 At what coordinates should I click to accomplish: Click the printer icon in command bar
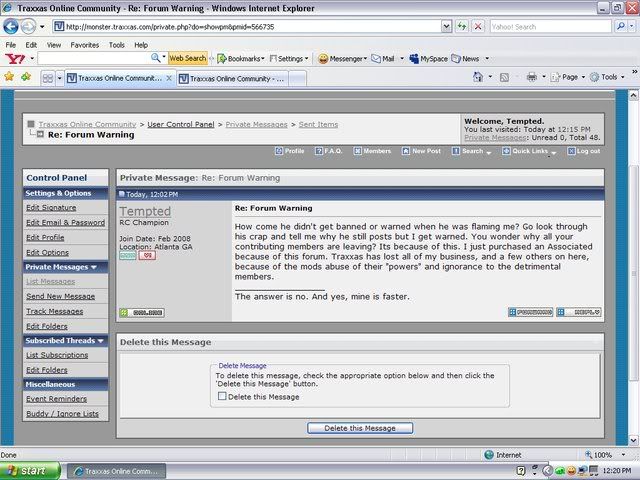[531, 77]
